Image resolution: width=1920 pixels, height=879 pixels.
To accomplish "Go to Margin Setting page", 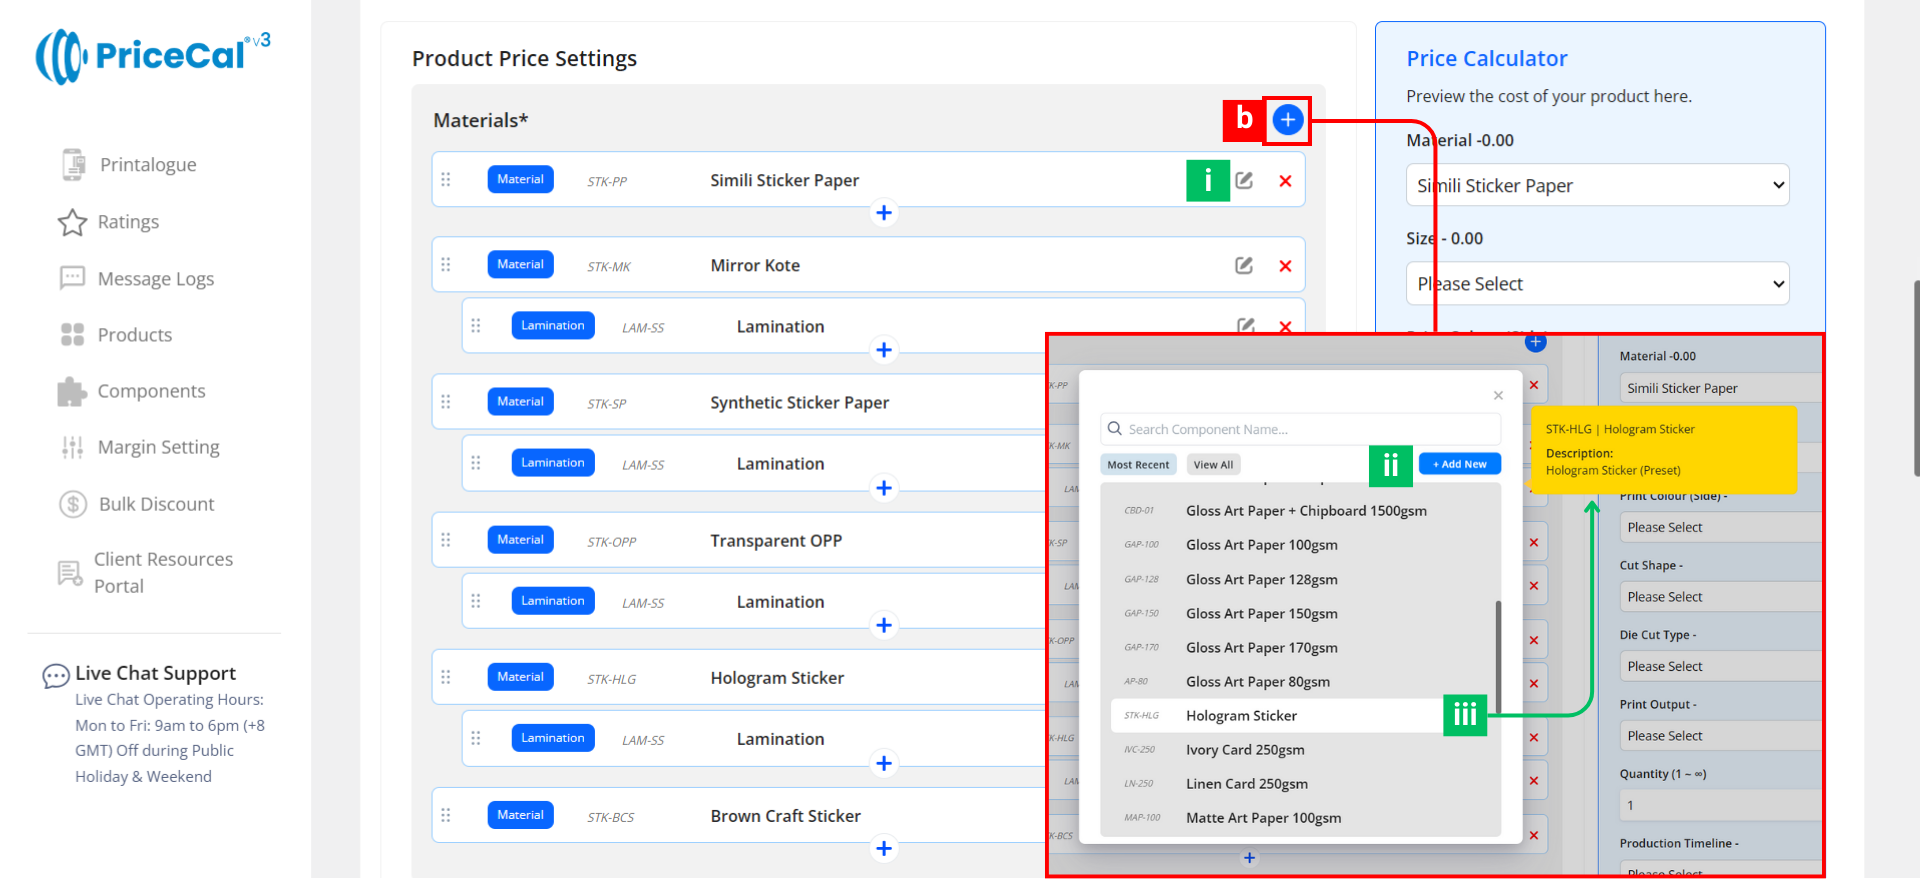I will coord(158,447).
